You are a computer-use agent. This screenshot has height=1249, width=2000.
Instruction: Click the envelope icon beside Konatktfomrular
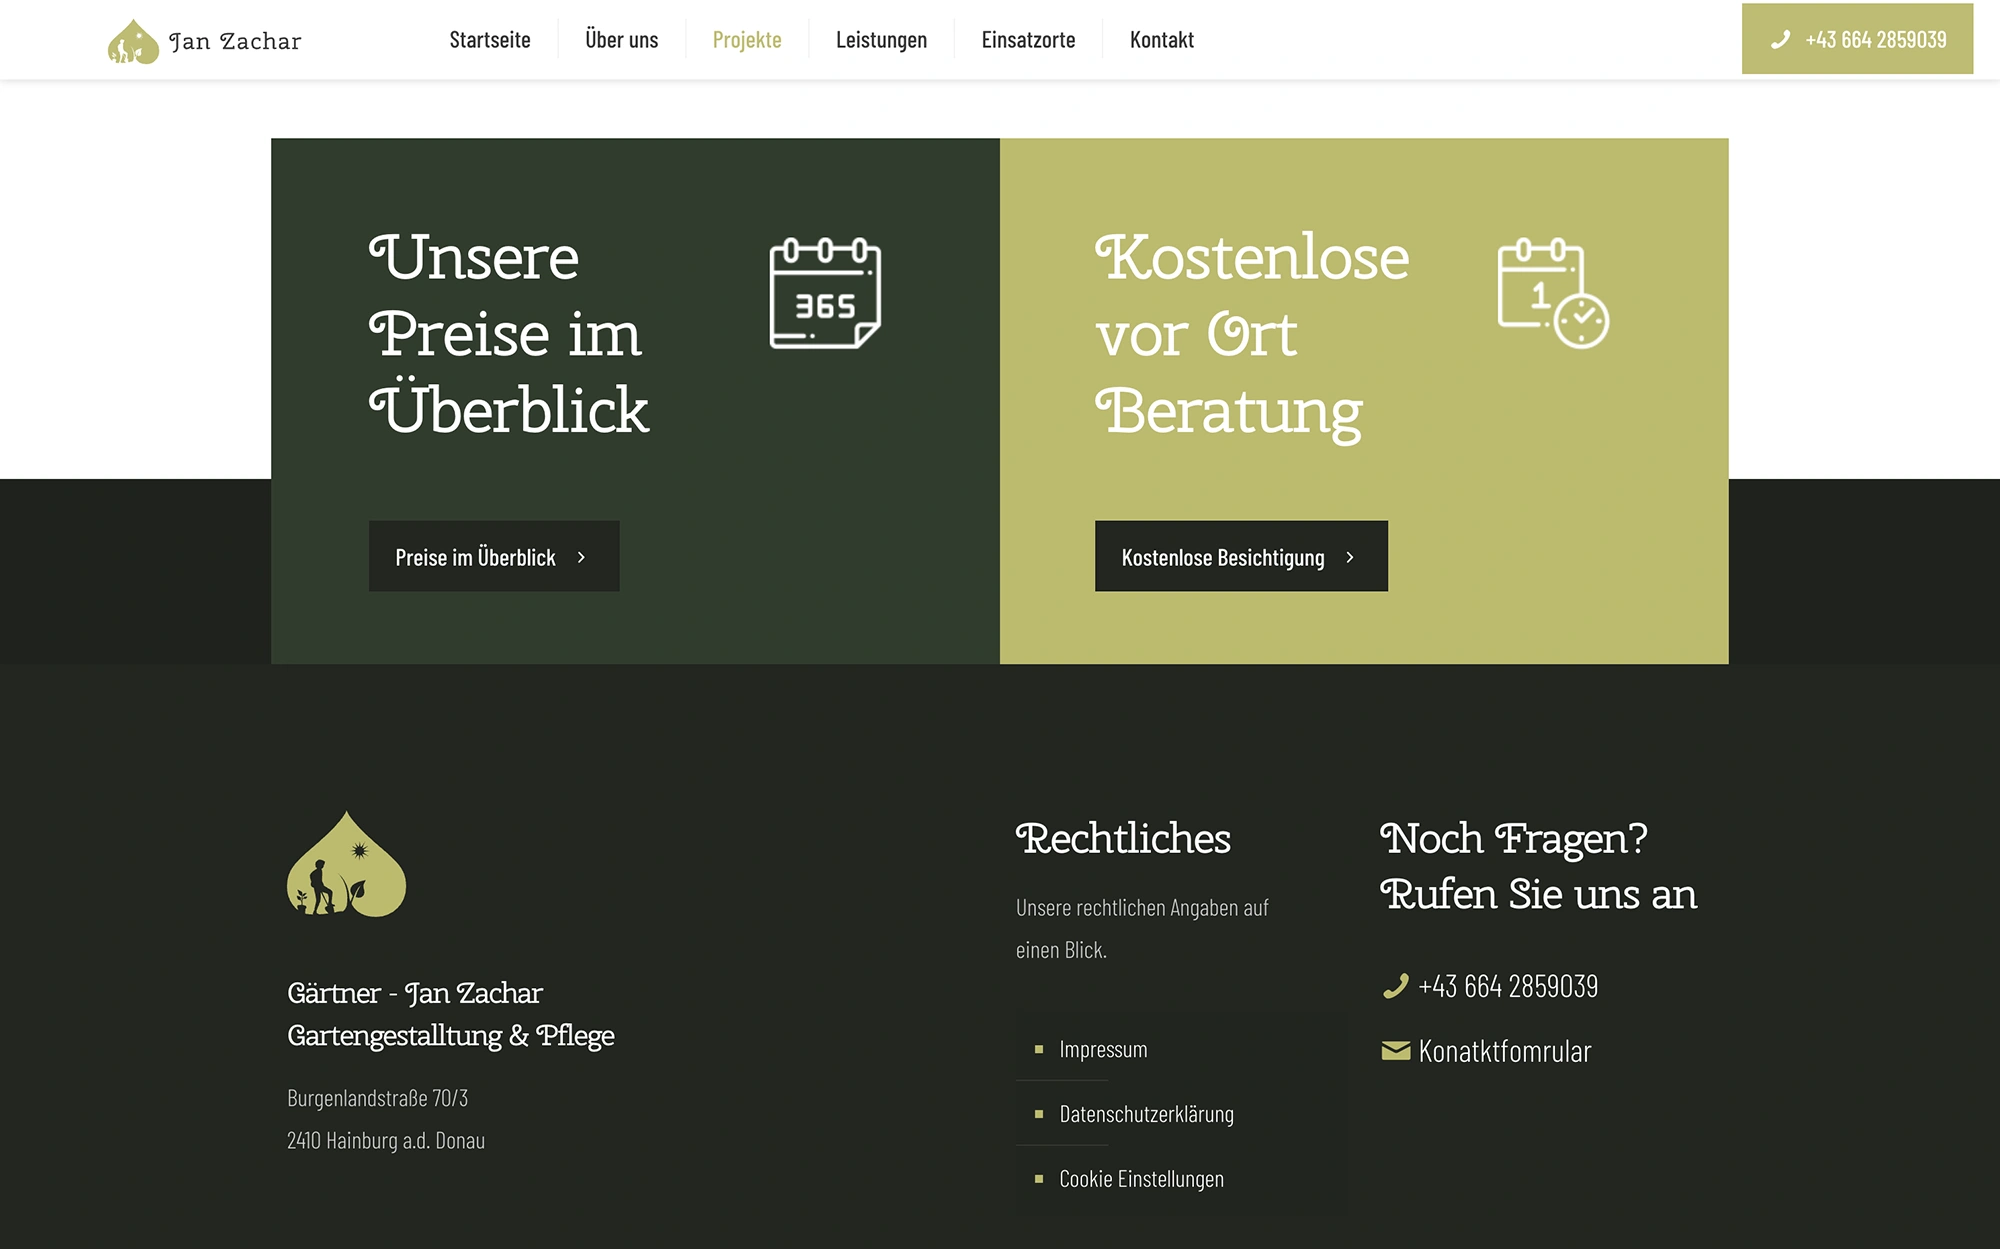(x=1395, y=1051)
